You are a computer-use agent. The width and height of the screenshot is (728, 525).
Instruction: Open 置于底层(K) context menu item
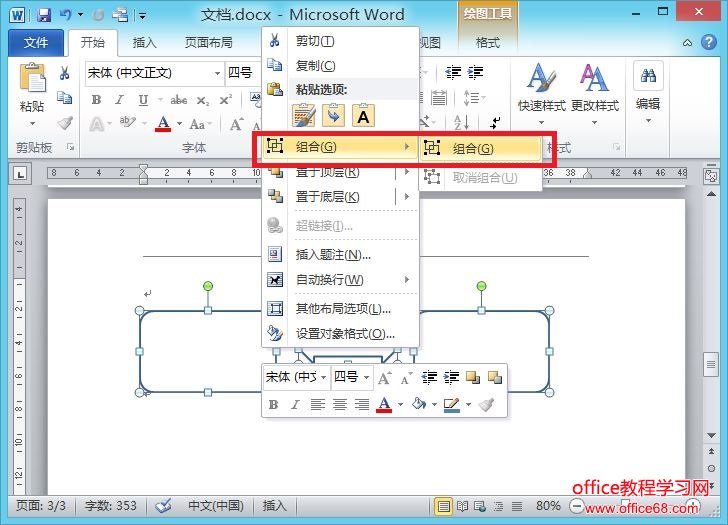[340, 197]
